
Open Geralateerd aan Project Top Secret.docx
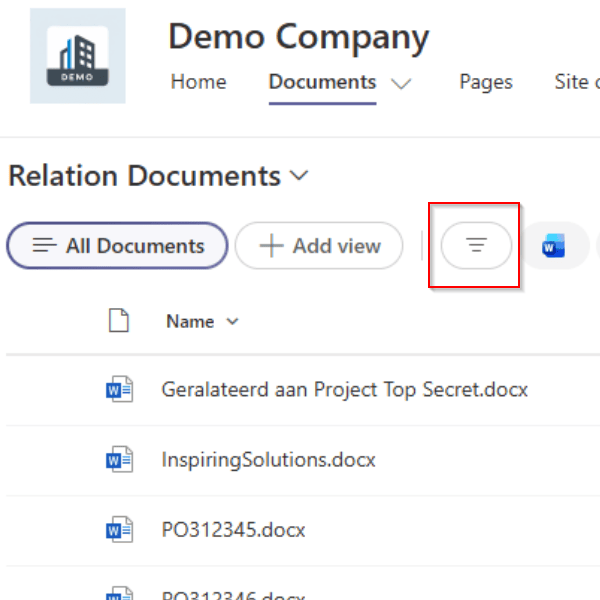tap(344, 390)
